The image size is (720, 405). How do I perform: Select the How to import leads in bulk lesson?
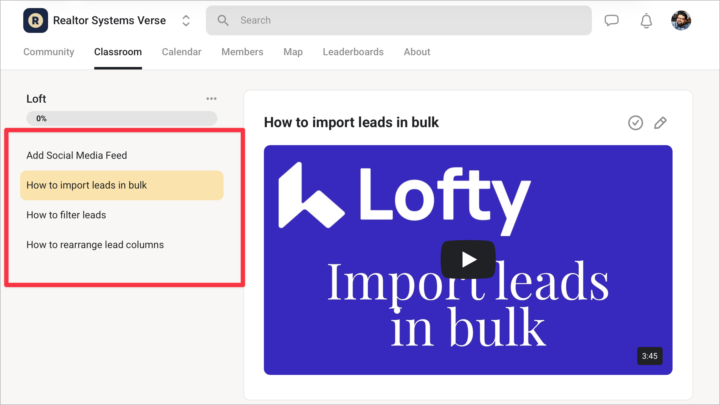[x=122, y=185]
